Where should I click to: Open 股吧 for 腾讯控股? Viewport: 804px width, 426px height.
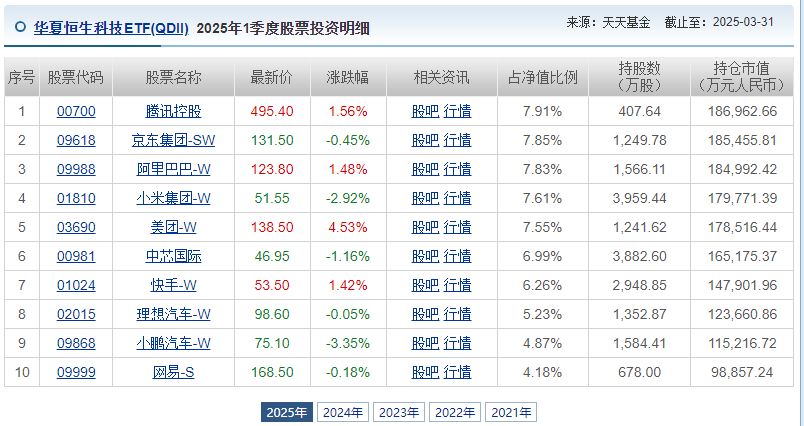click(425, 111)
